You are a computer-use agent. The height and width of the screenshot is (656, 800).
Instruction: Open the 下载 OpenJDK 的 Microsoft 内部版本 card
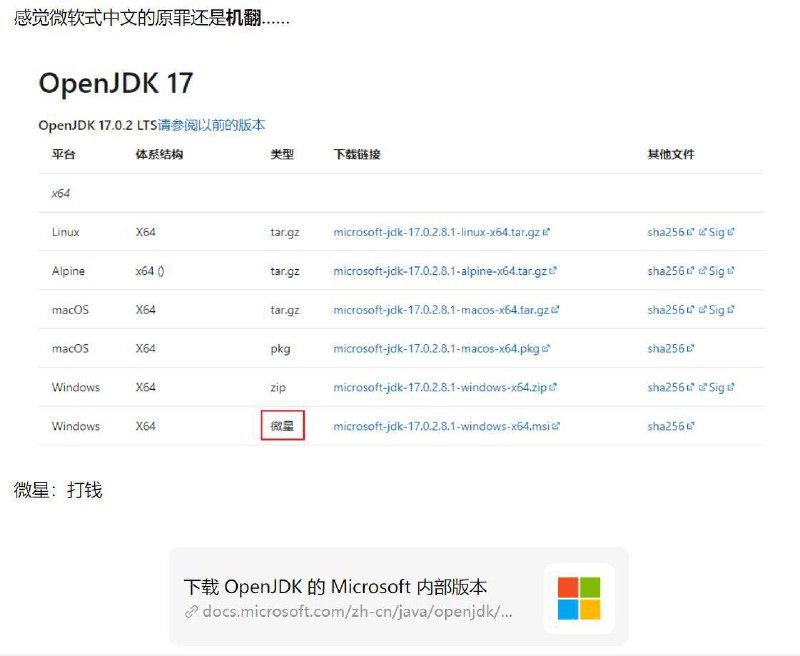(399, 597)
